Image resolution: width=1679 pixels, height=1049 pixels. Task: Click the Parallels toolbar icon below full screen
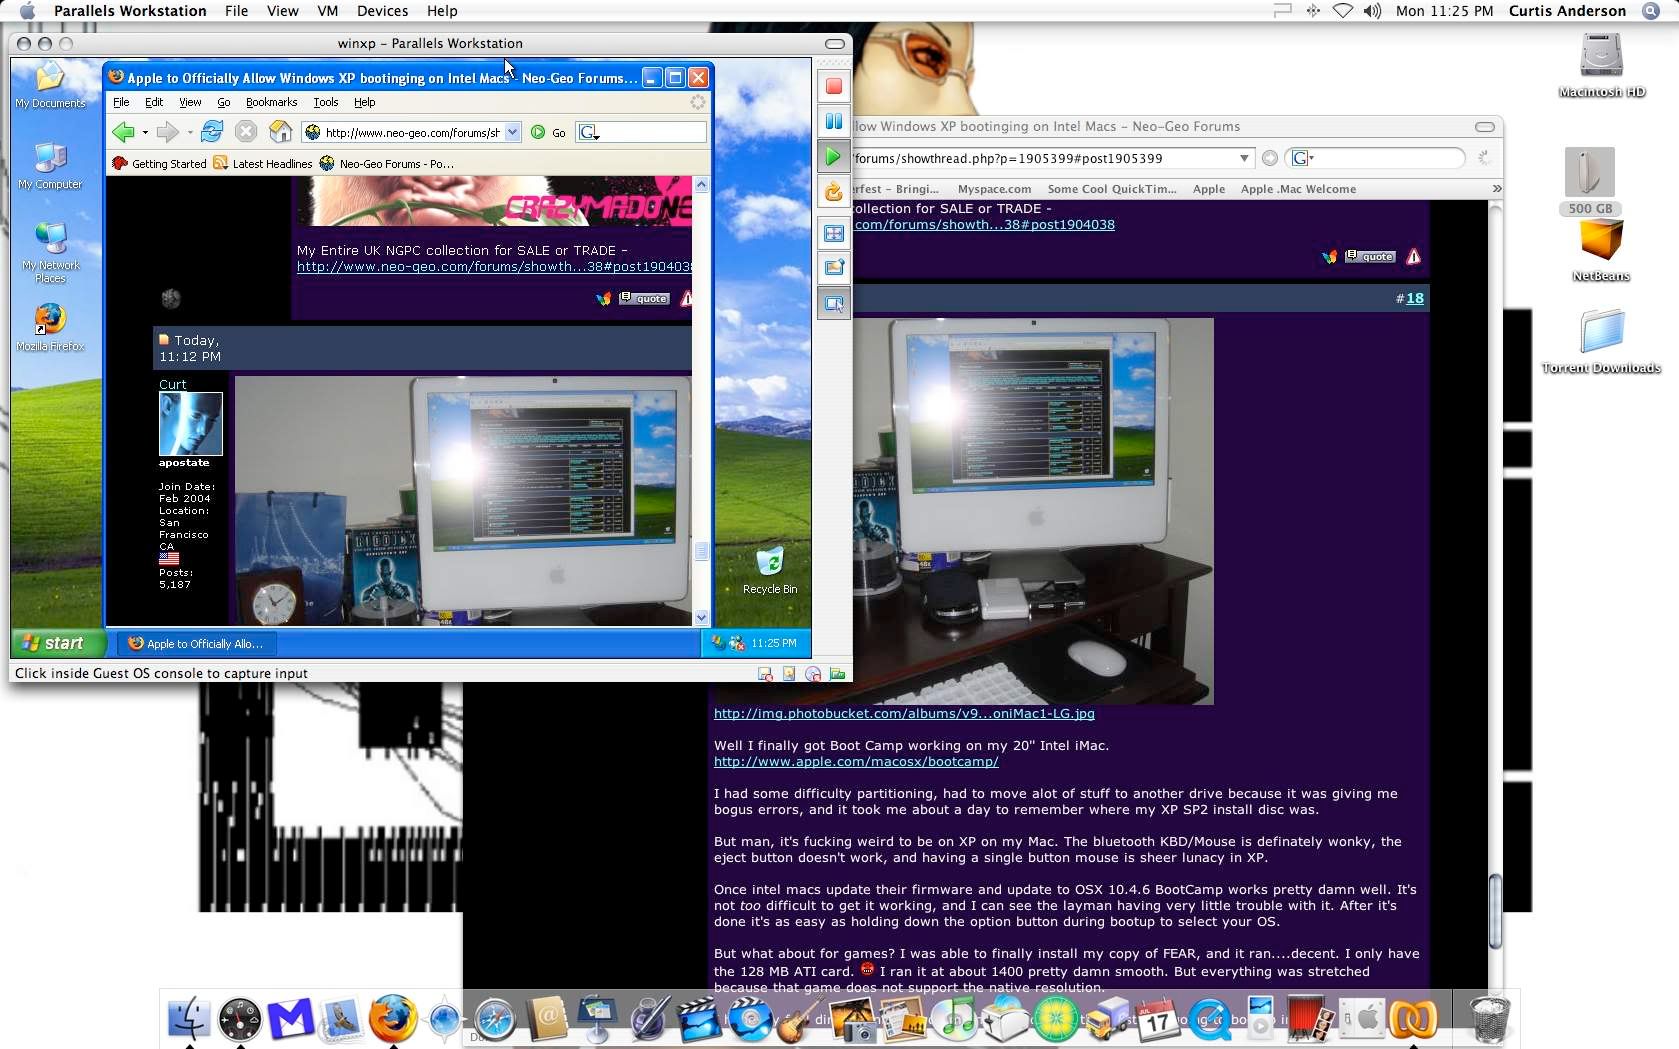tap(833, 268)
